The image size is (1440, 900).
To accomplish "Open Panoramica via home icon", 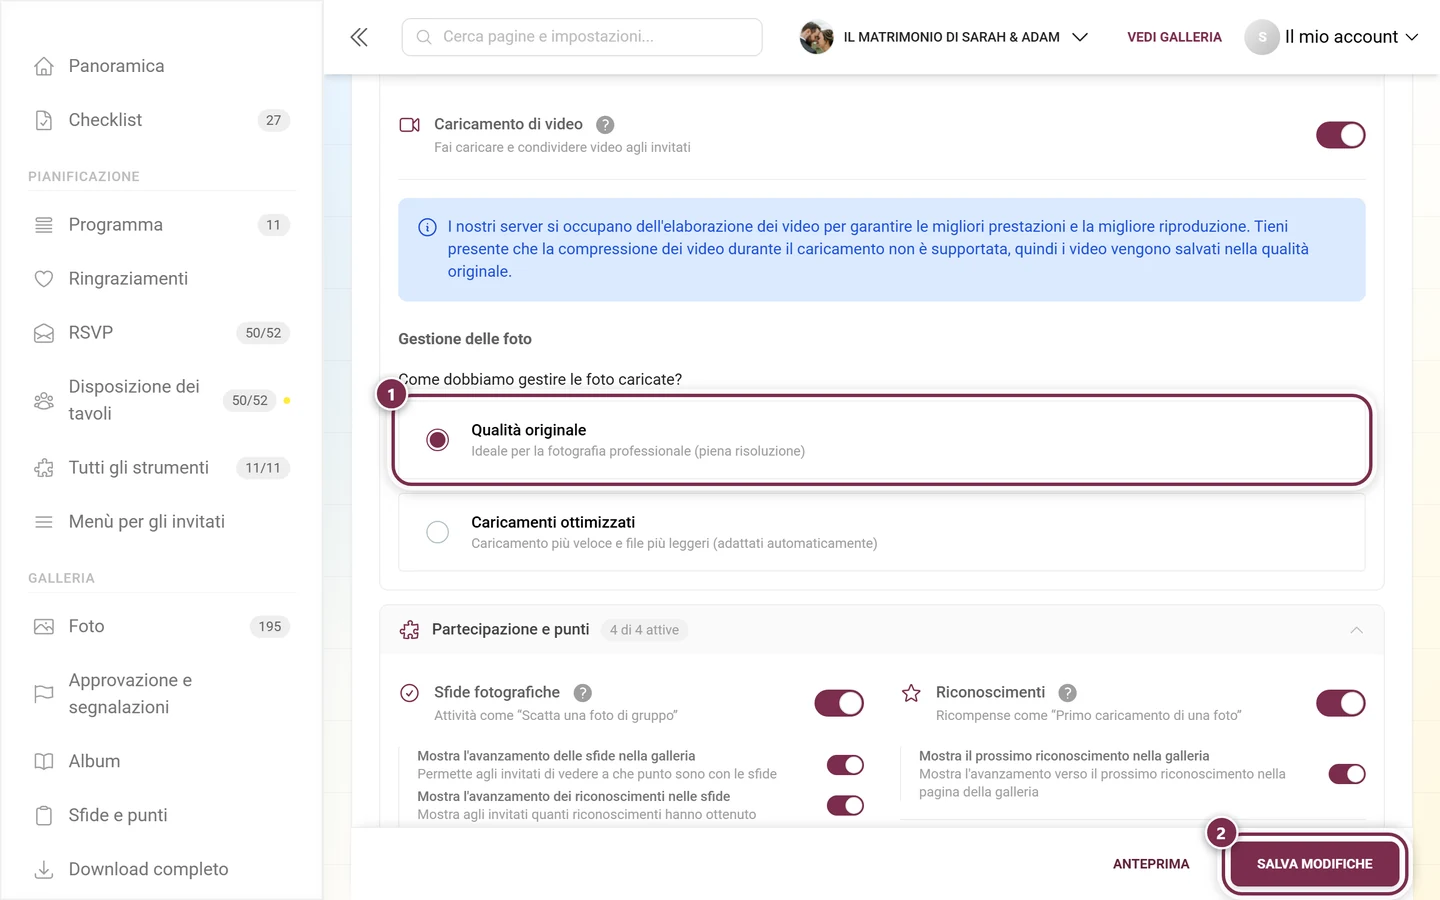I will pyautogui.click(x=44, y=66).
